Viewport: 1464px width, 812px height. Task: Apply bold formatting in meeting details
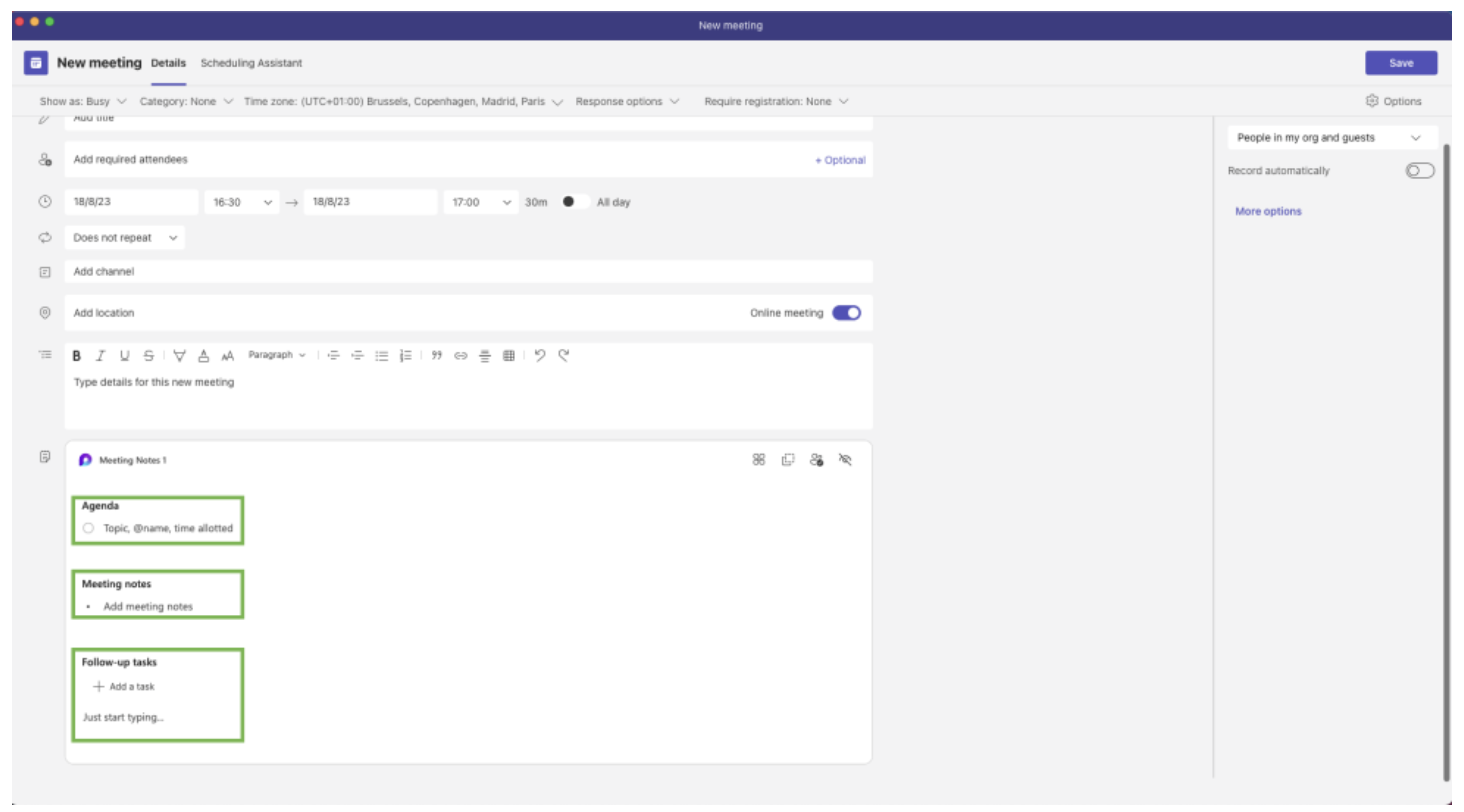[x=77, y=356]
